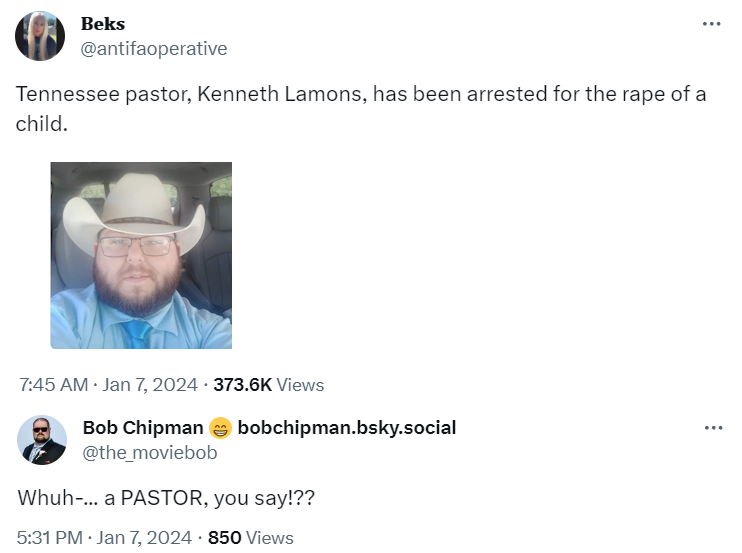The width and height of the screenshot is (742, 553).
Task: Open more options on Bob Chipman's reply
Action: pyautogui.click(x=712, y=428)
